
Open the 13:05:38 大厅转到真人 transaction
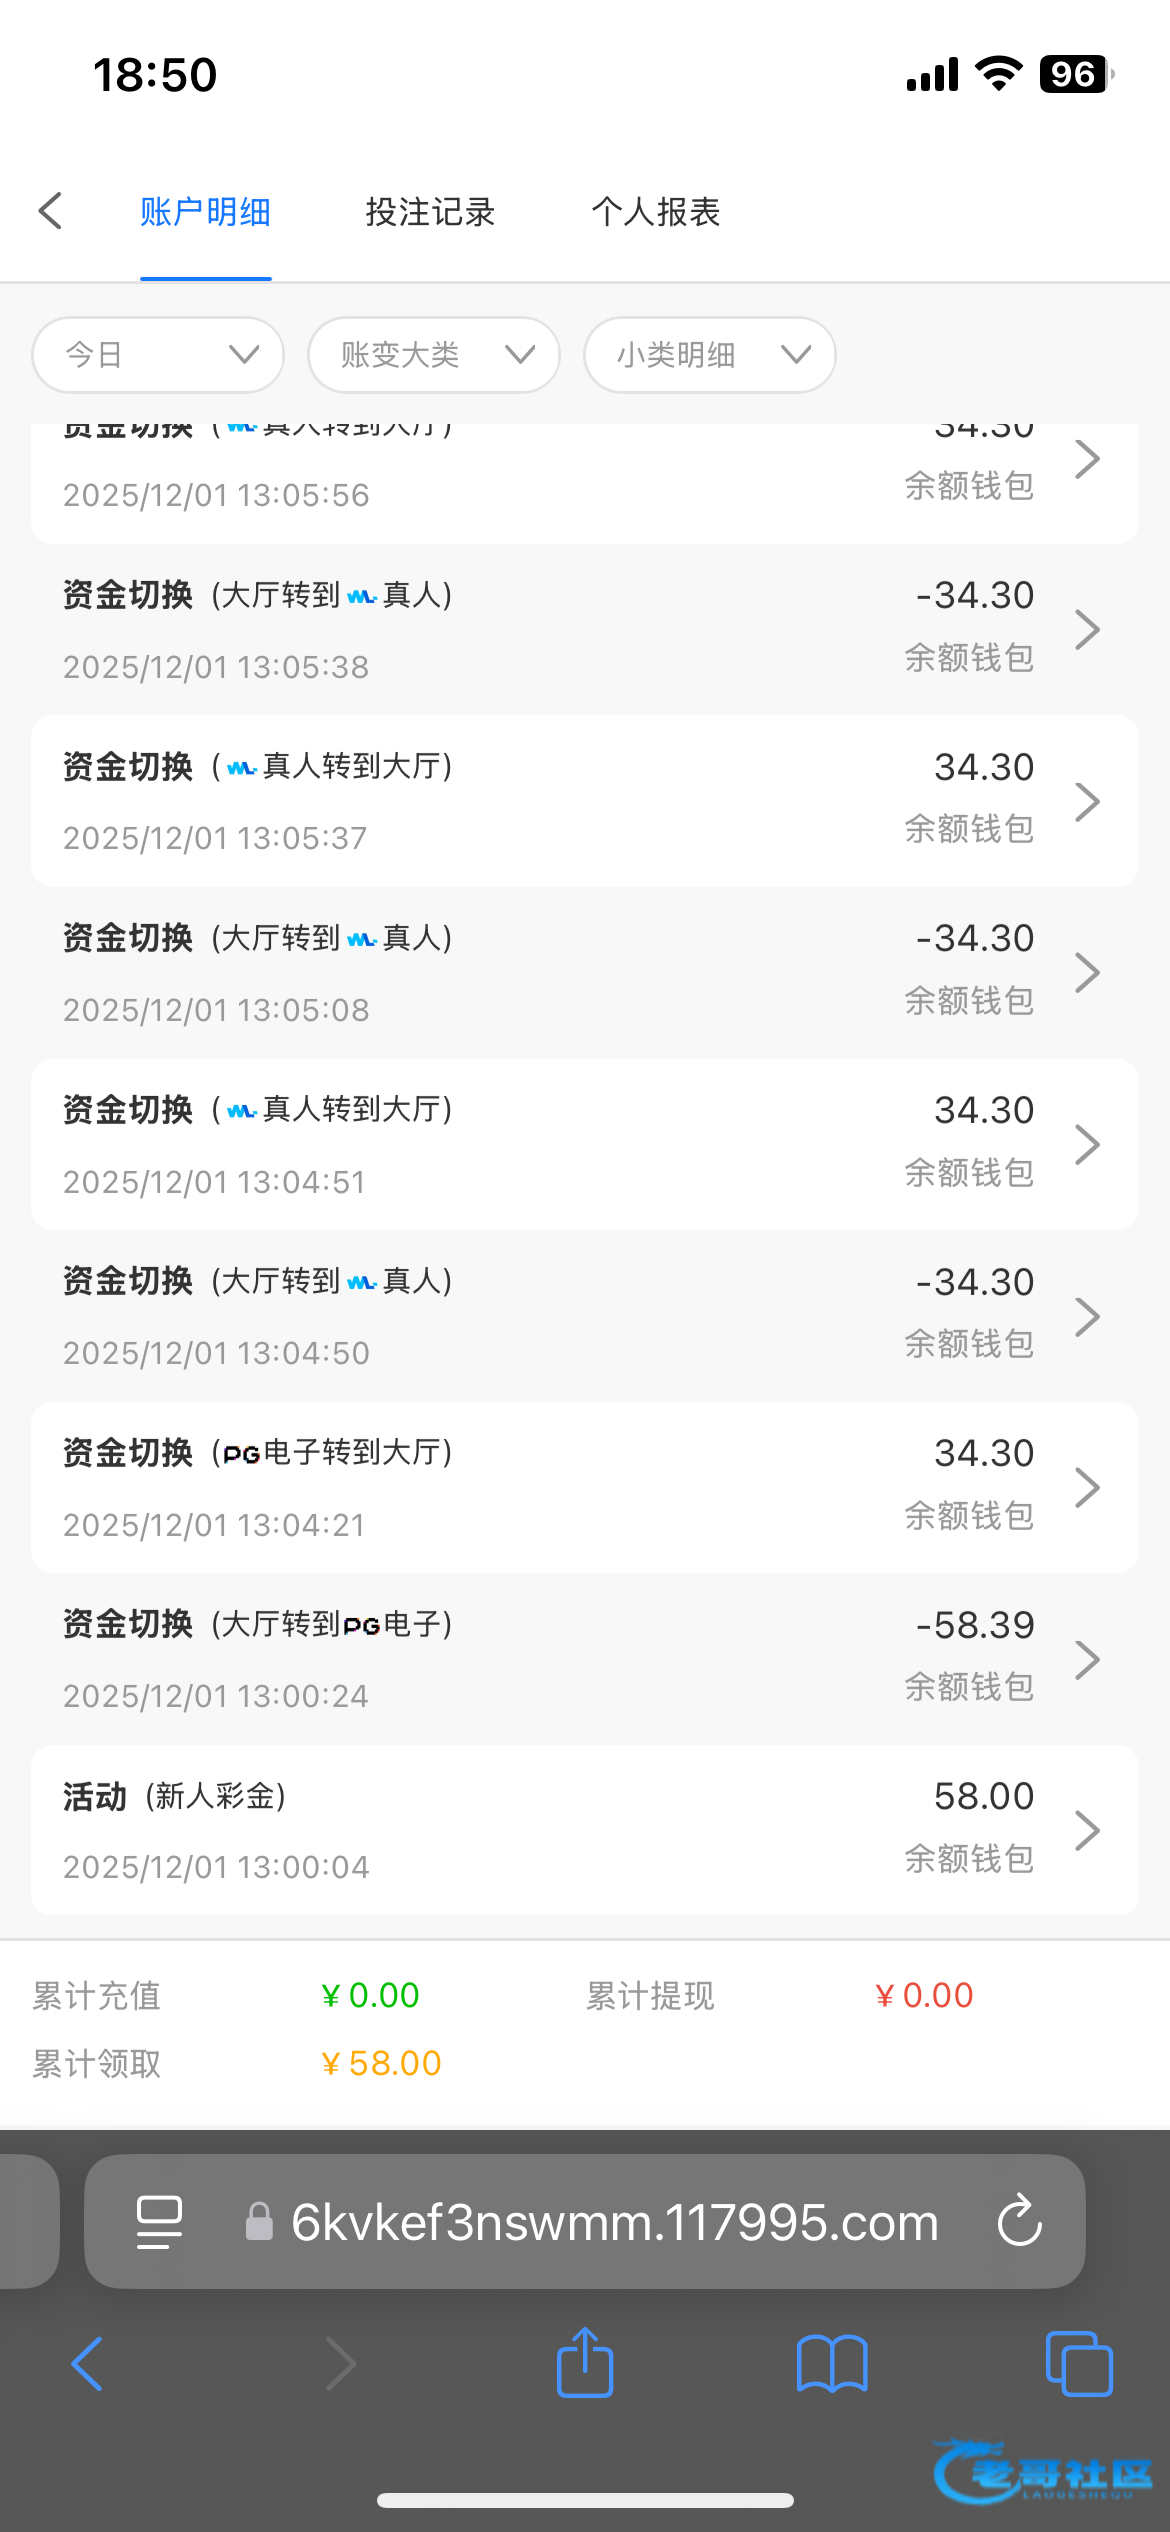(x=585, y=630)
